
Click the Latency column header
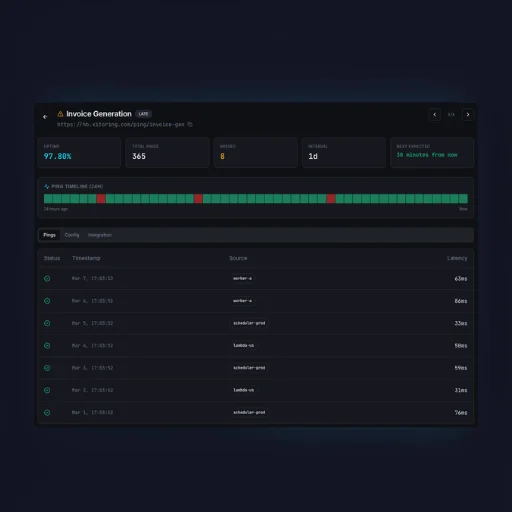[457, 258]
